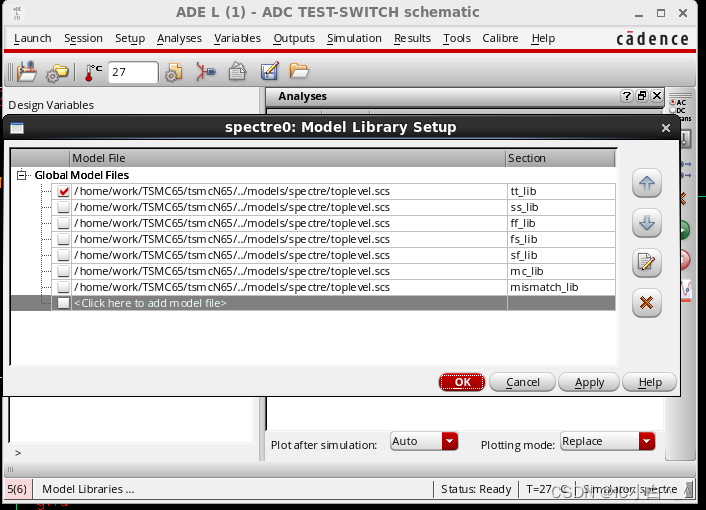Enable the fs_lib model file checkbox

coord(63,239)
